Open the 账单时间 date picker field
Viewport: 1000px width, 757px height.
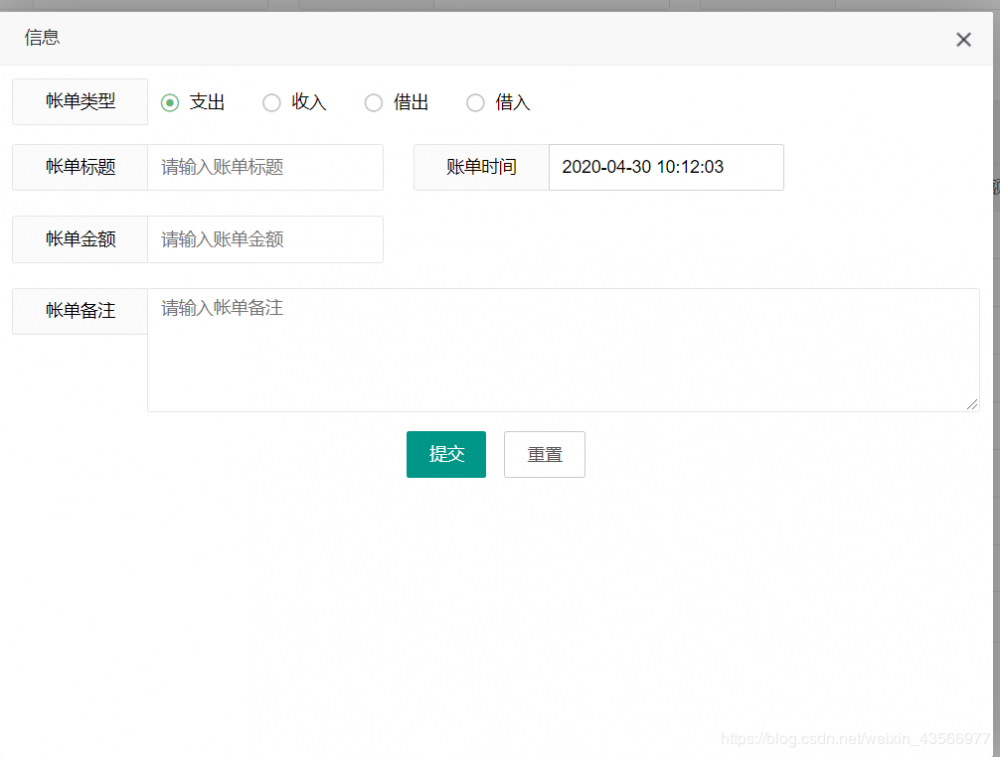[x=665, y=167]
